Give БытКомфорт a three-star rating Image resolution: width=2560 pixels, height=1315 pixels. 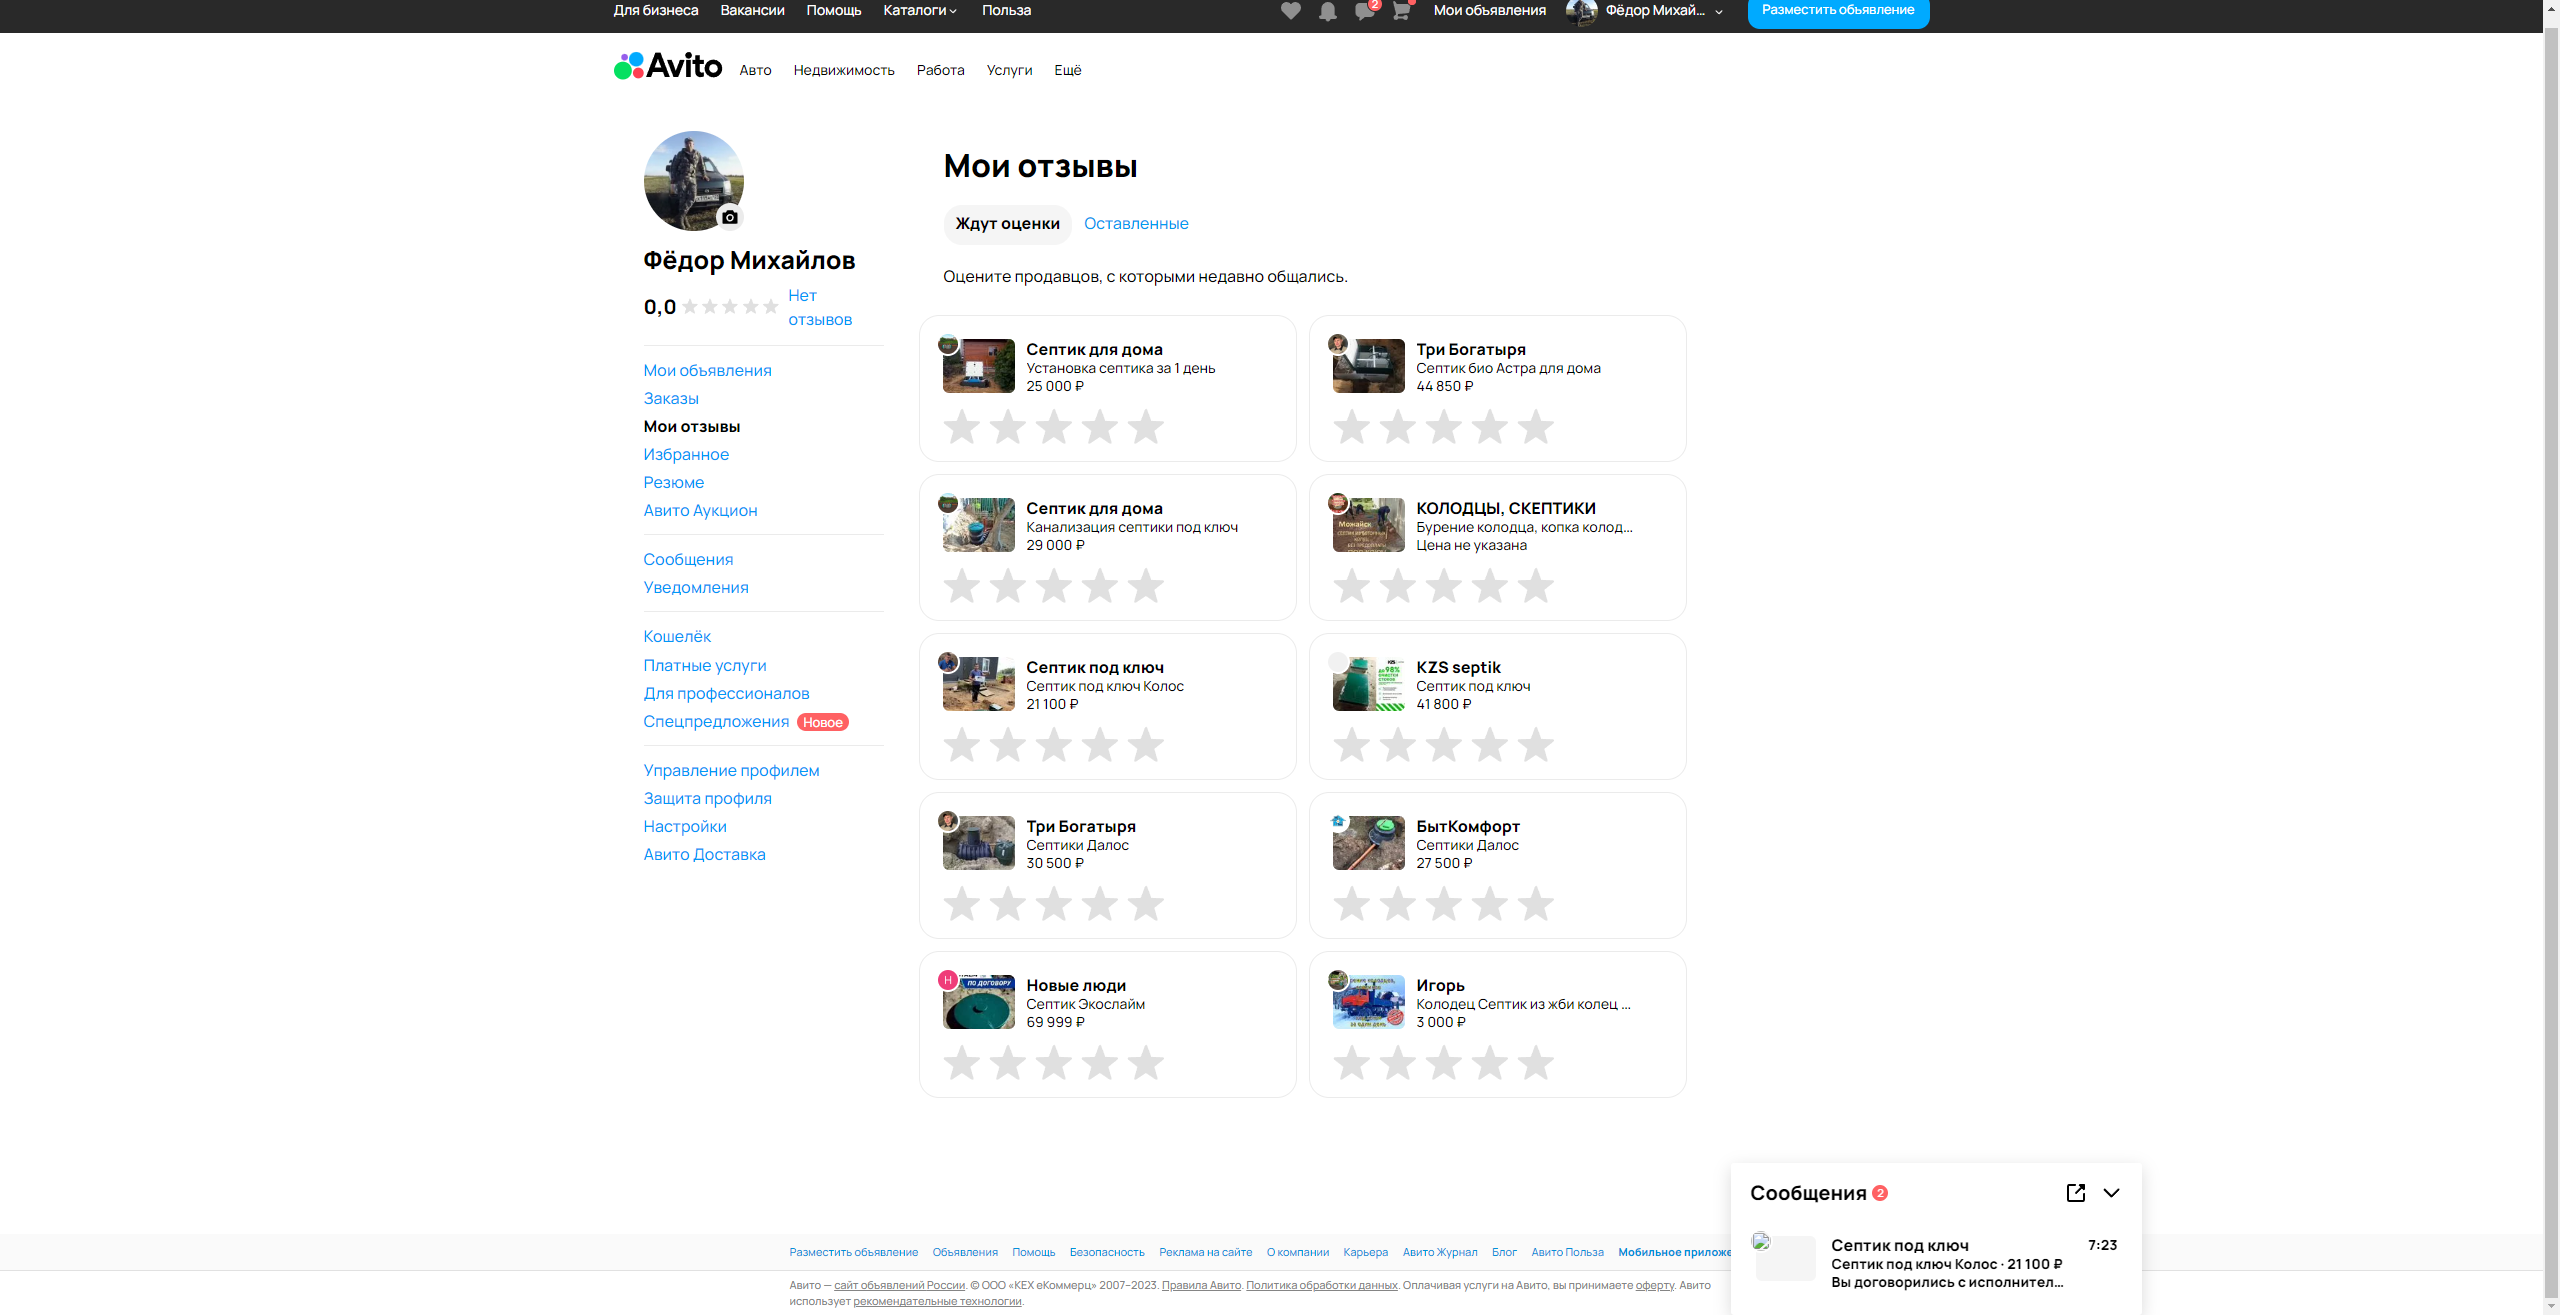1443,903
